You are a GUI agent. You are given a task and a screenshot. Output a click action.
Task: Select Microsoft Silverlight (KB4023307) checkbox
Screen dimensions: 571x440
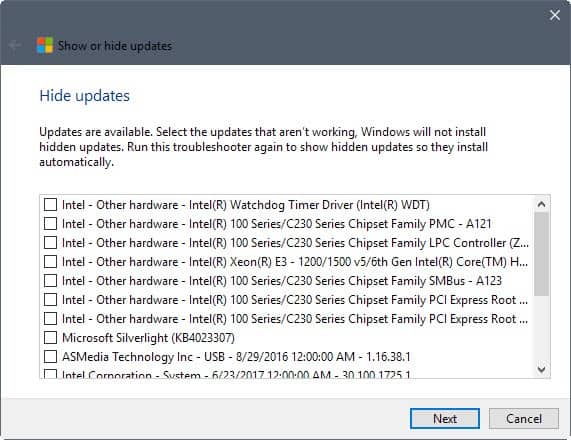[x=50, y=338]
